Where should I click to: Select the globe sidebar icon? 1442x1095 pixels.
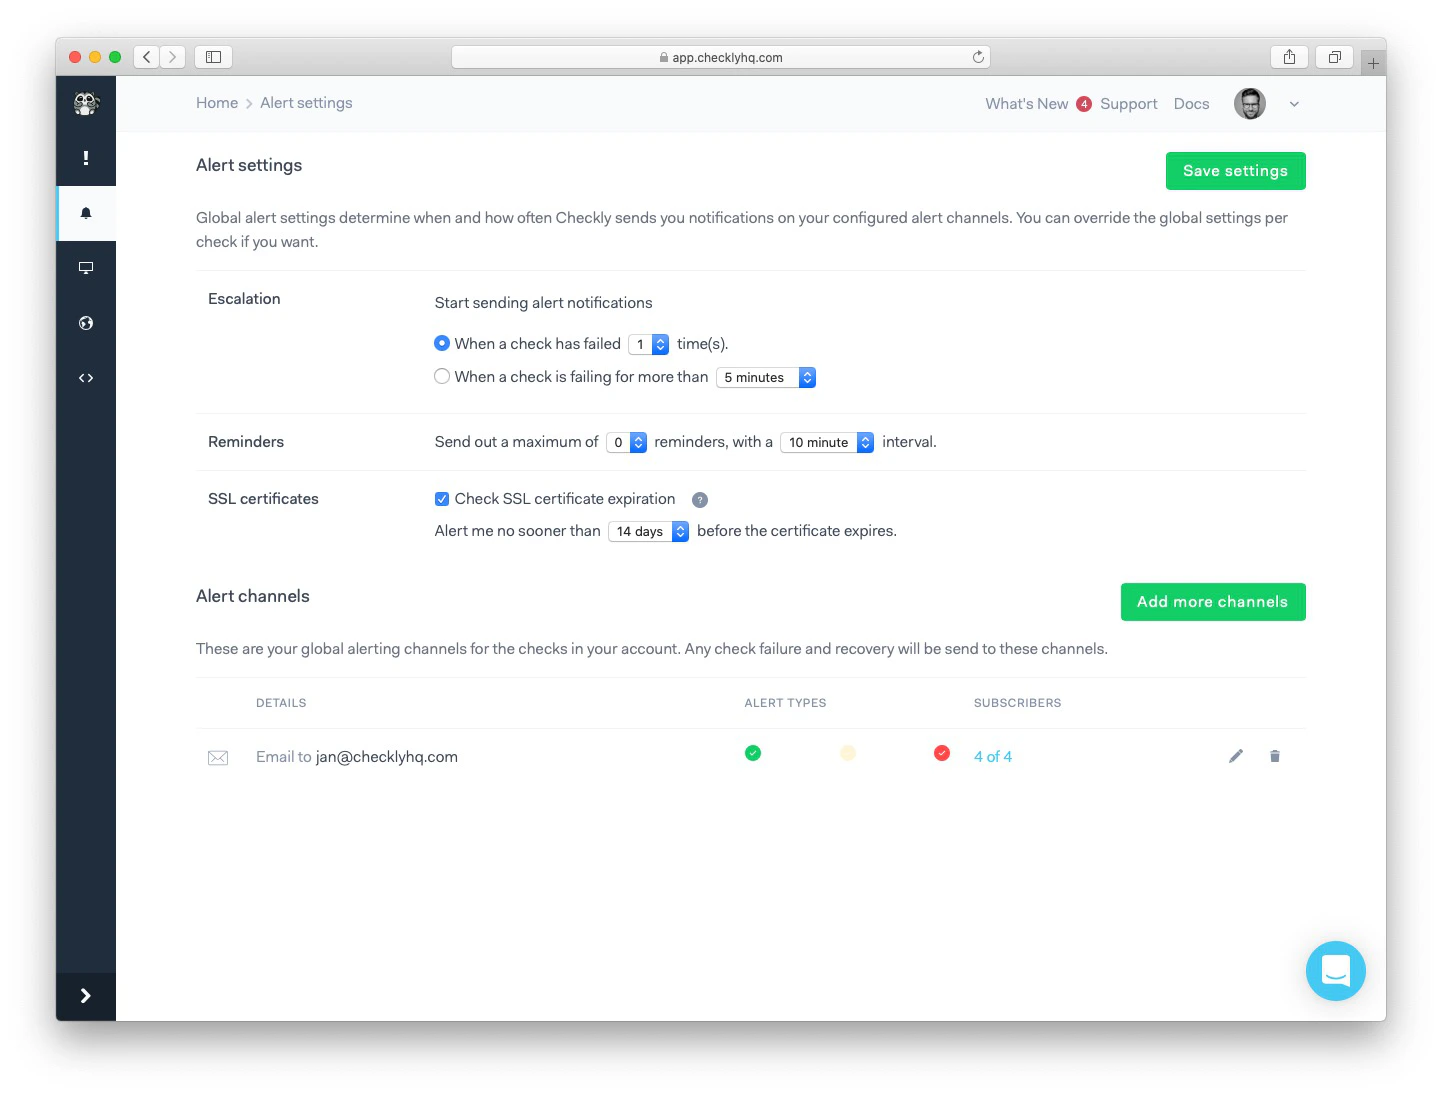click(x=86, y=322)
